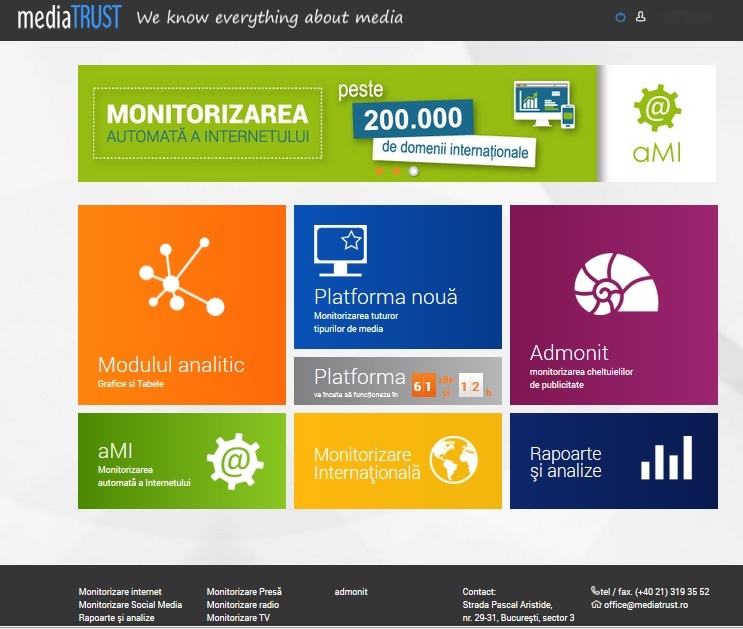Viewport: 743px width, 629px height.
Task: Go to Monitorizare radio in footer
Action: click(x=243, y=605)
